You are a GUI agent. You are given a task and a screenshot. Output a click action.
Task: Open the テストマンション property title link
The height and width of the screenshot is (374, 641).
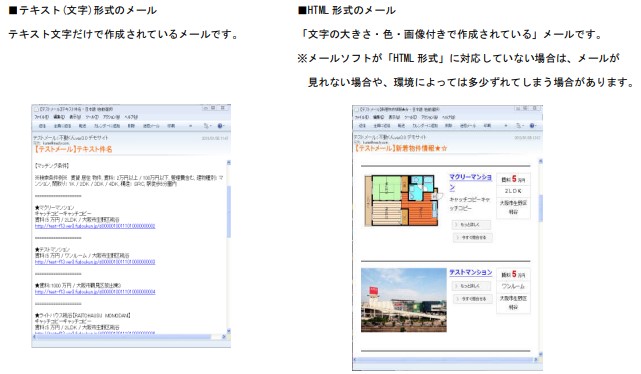pos(471,272)
